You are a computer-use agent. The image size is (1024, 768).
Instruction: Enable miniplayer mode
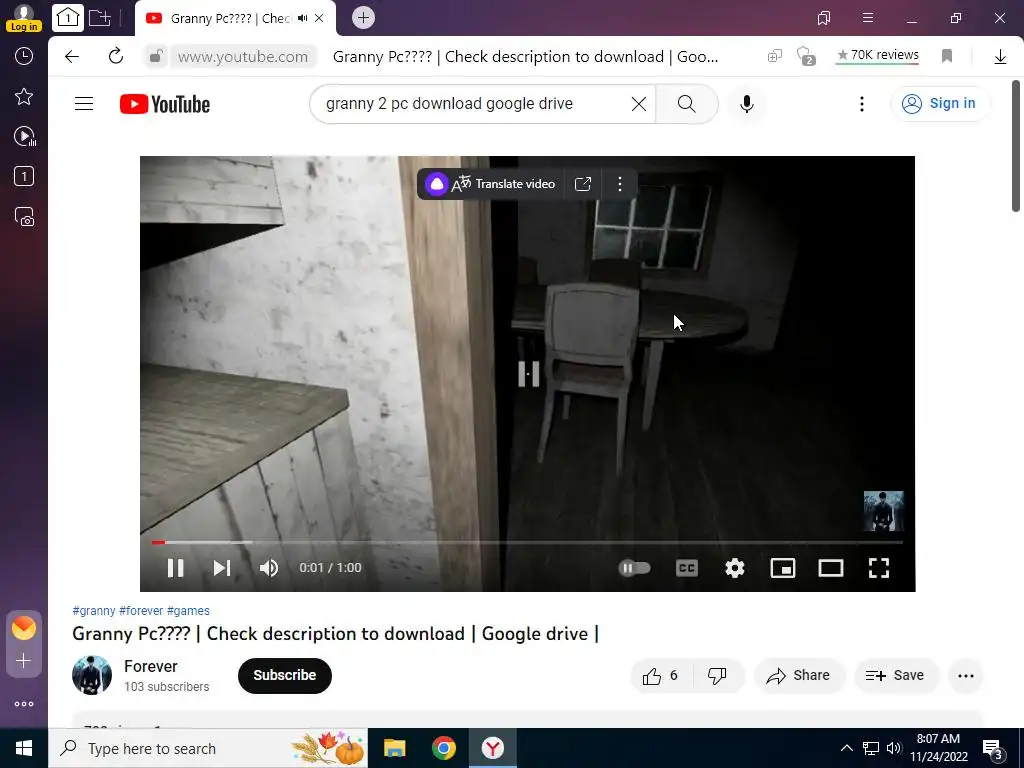[783, 568]
